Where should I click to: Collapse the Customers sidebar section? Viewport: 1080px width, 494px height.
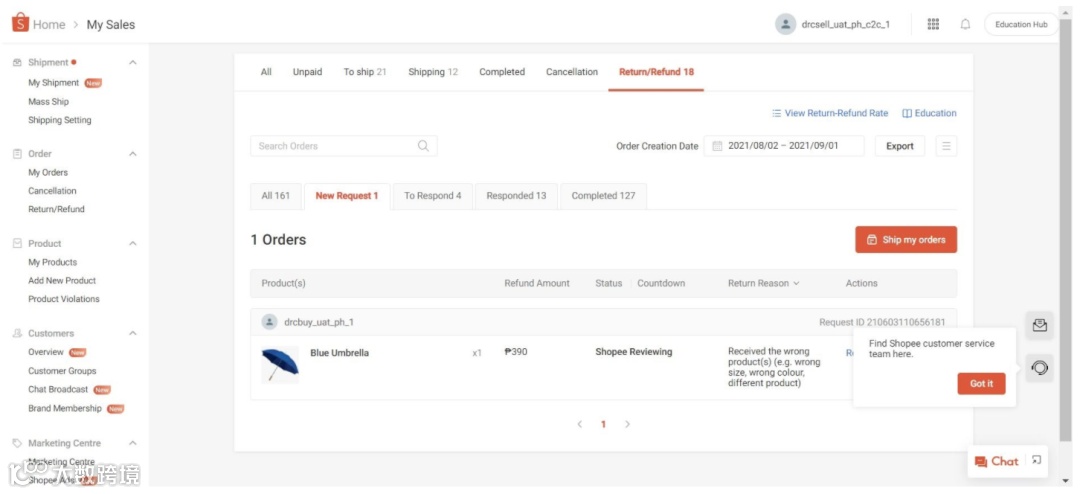133,333
